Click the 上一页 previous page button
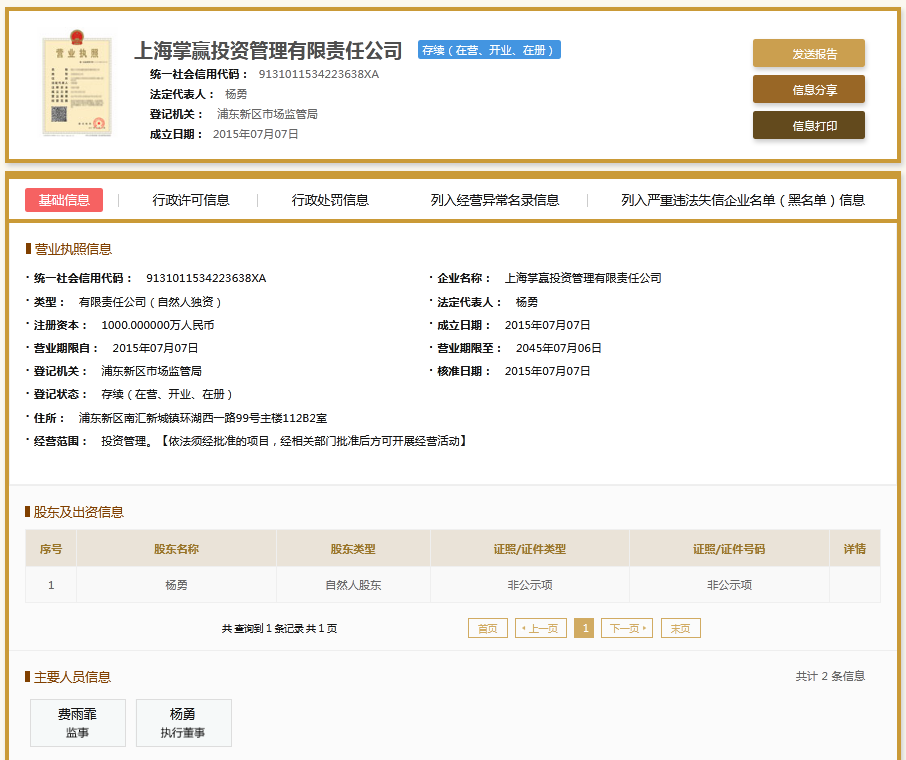Screen dimensions: 906x760 click(x=541, y=628)
